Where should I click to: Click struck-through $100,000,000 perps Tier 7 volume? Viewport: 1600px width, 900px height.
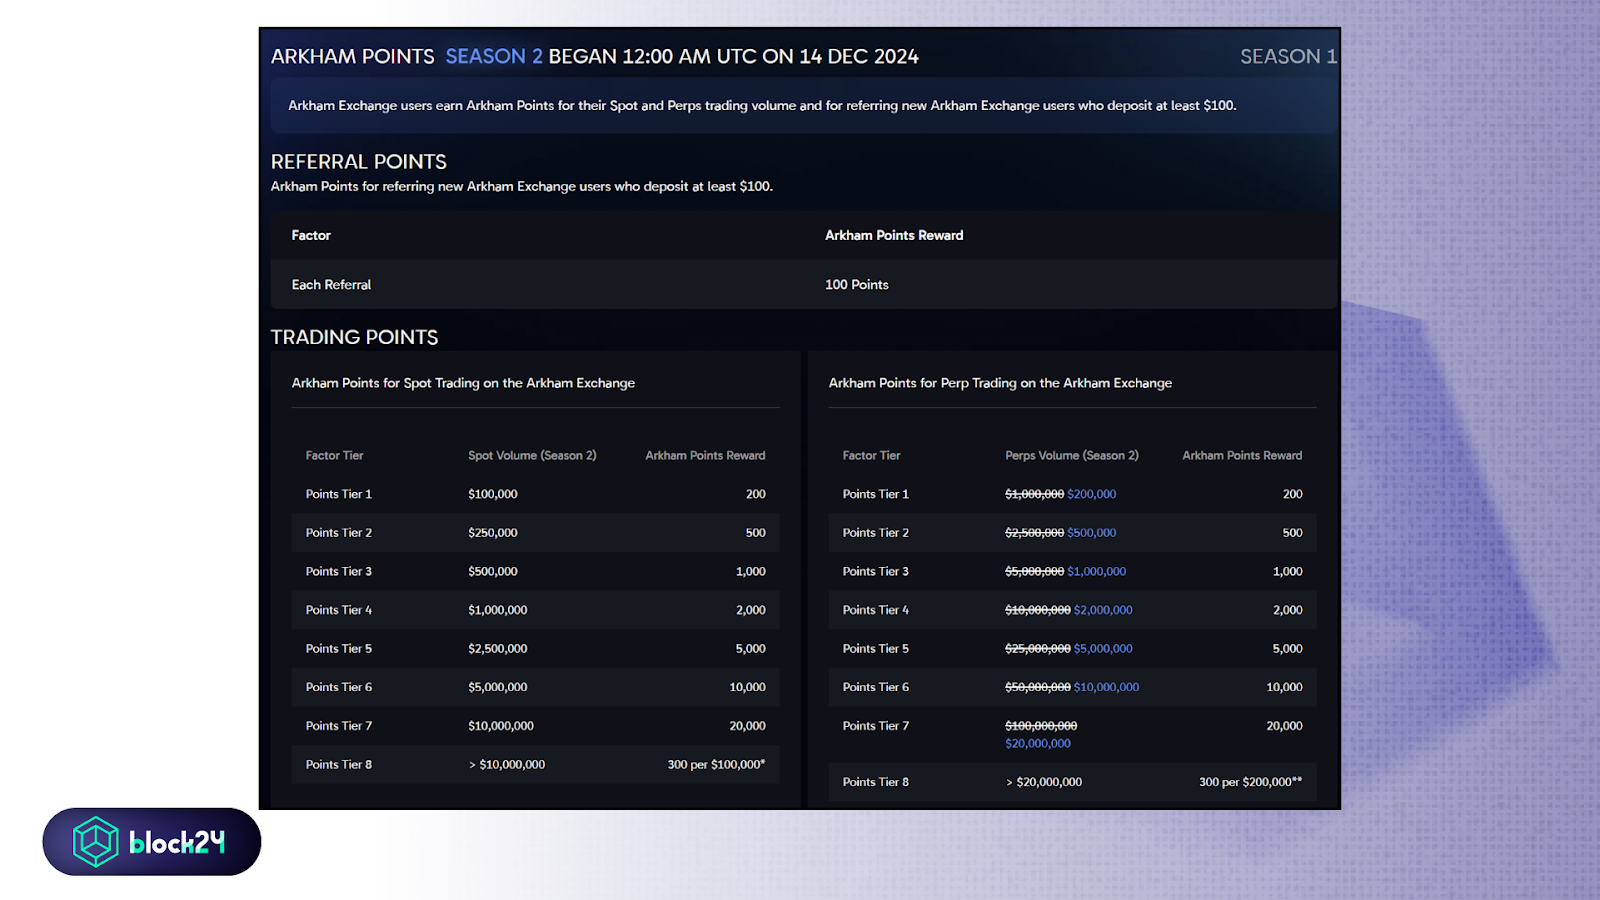pyautogui.click(x=1041, y=726)
